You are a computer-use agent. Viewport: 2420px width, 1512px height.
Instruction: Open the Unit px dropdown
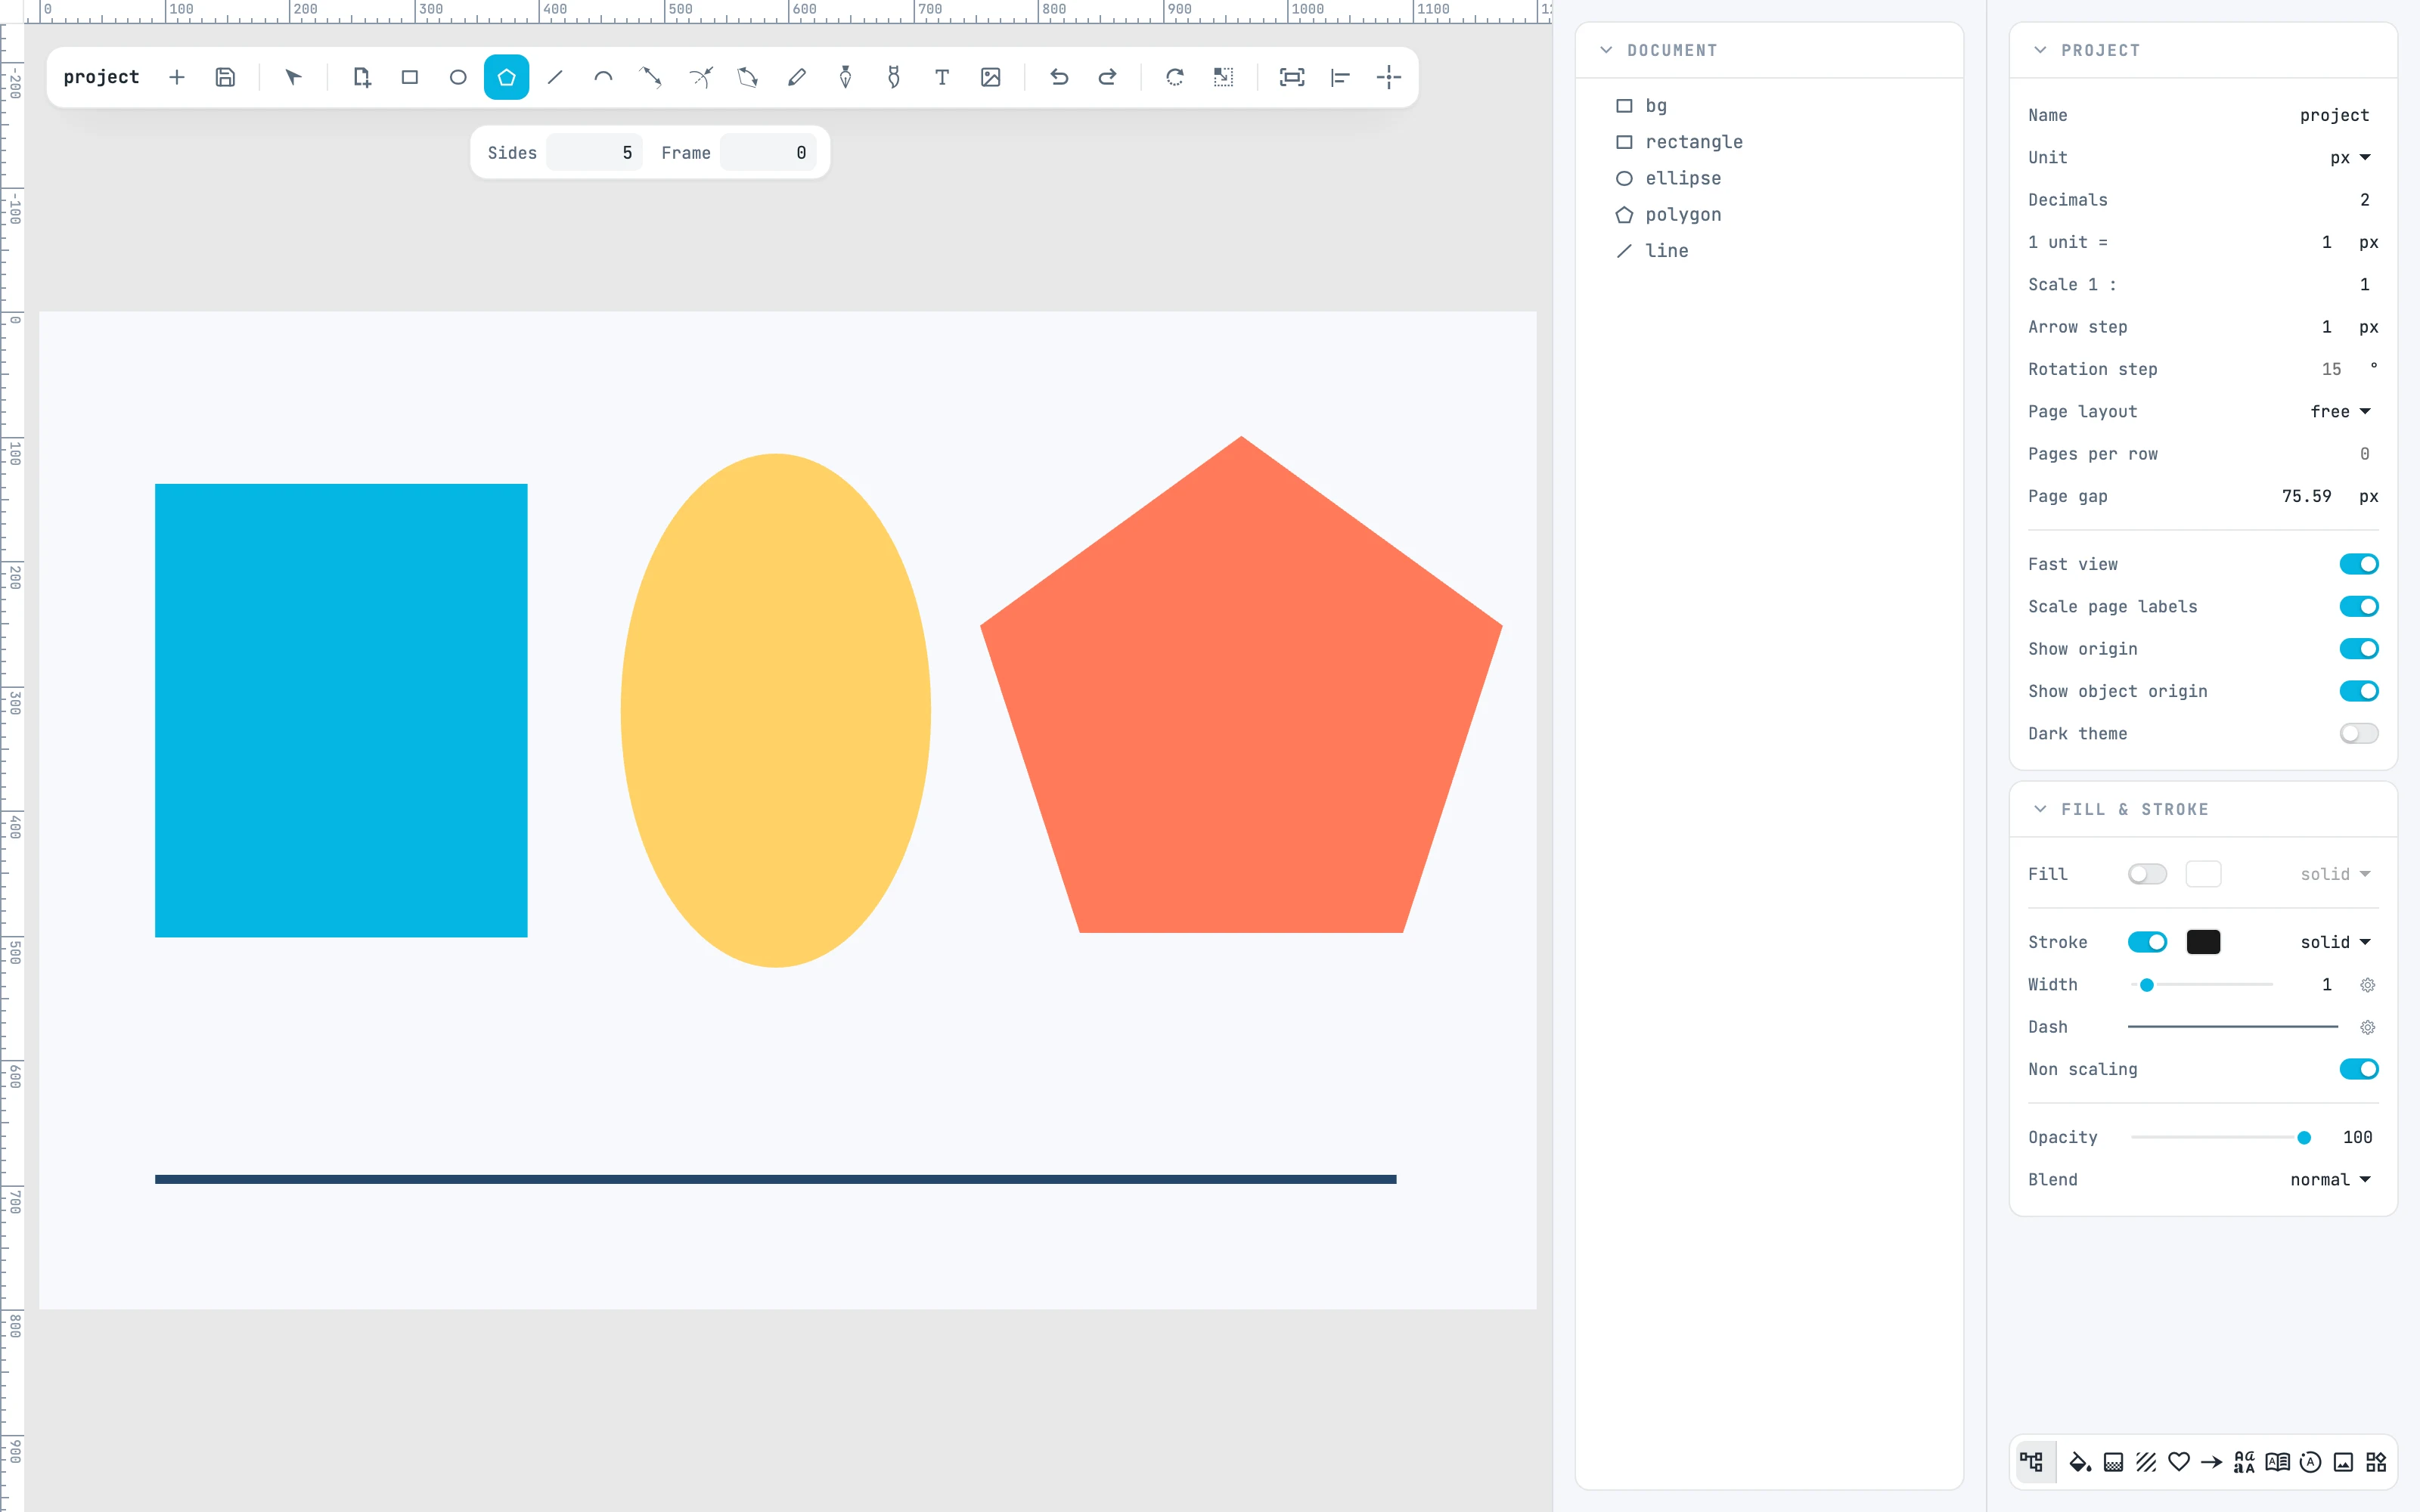click(2350, 157)
